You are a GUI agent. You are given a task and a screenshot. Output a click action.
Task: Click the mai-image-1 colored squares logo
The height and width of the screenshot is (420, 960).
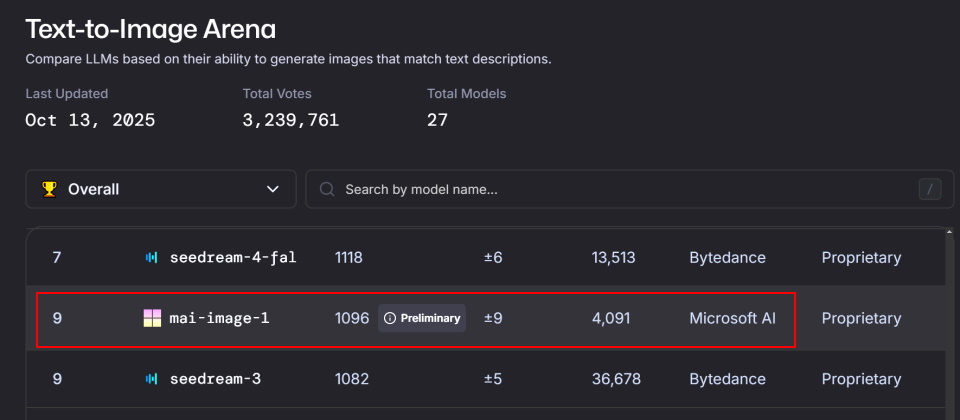[x=151, y=319]
